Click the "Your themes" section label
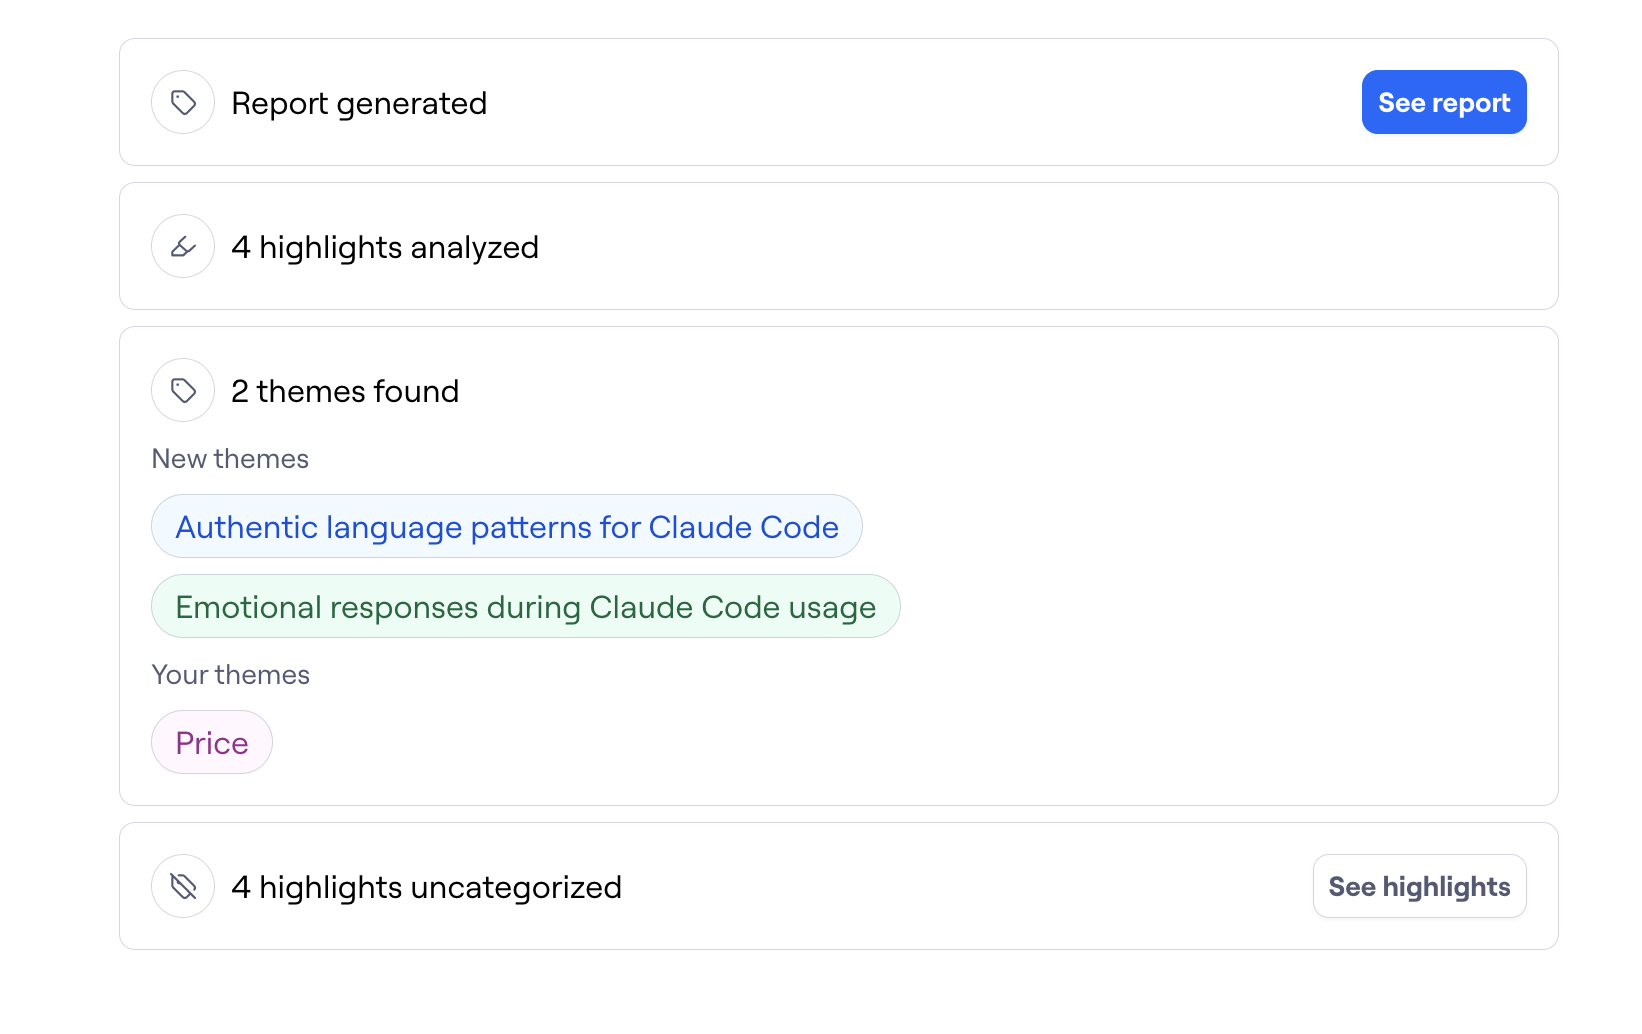 [230, 675]
